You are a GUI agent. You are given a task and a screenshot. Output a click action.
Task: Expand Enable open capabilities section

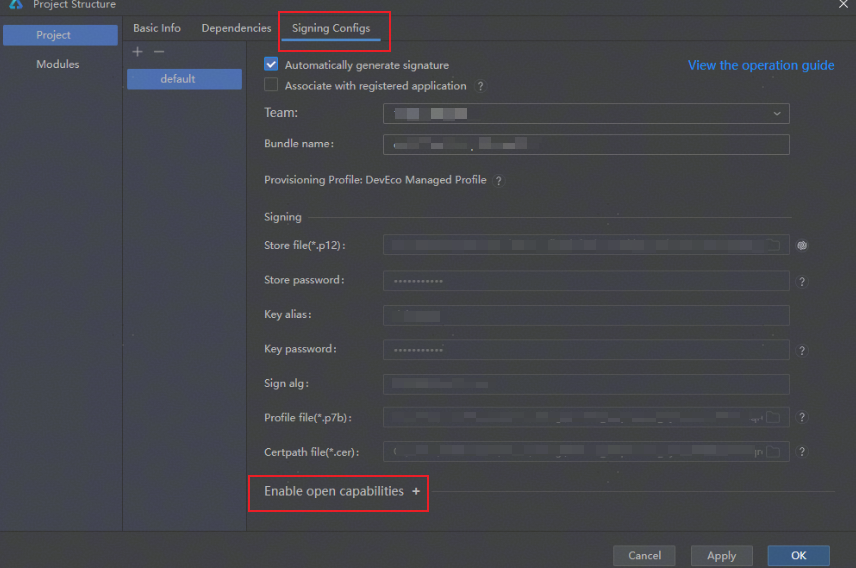[x=416, y=491]
